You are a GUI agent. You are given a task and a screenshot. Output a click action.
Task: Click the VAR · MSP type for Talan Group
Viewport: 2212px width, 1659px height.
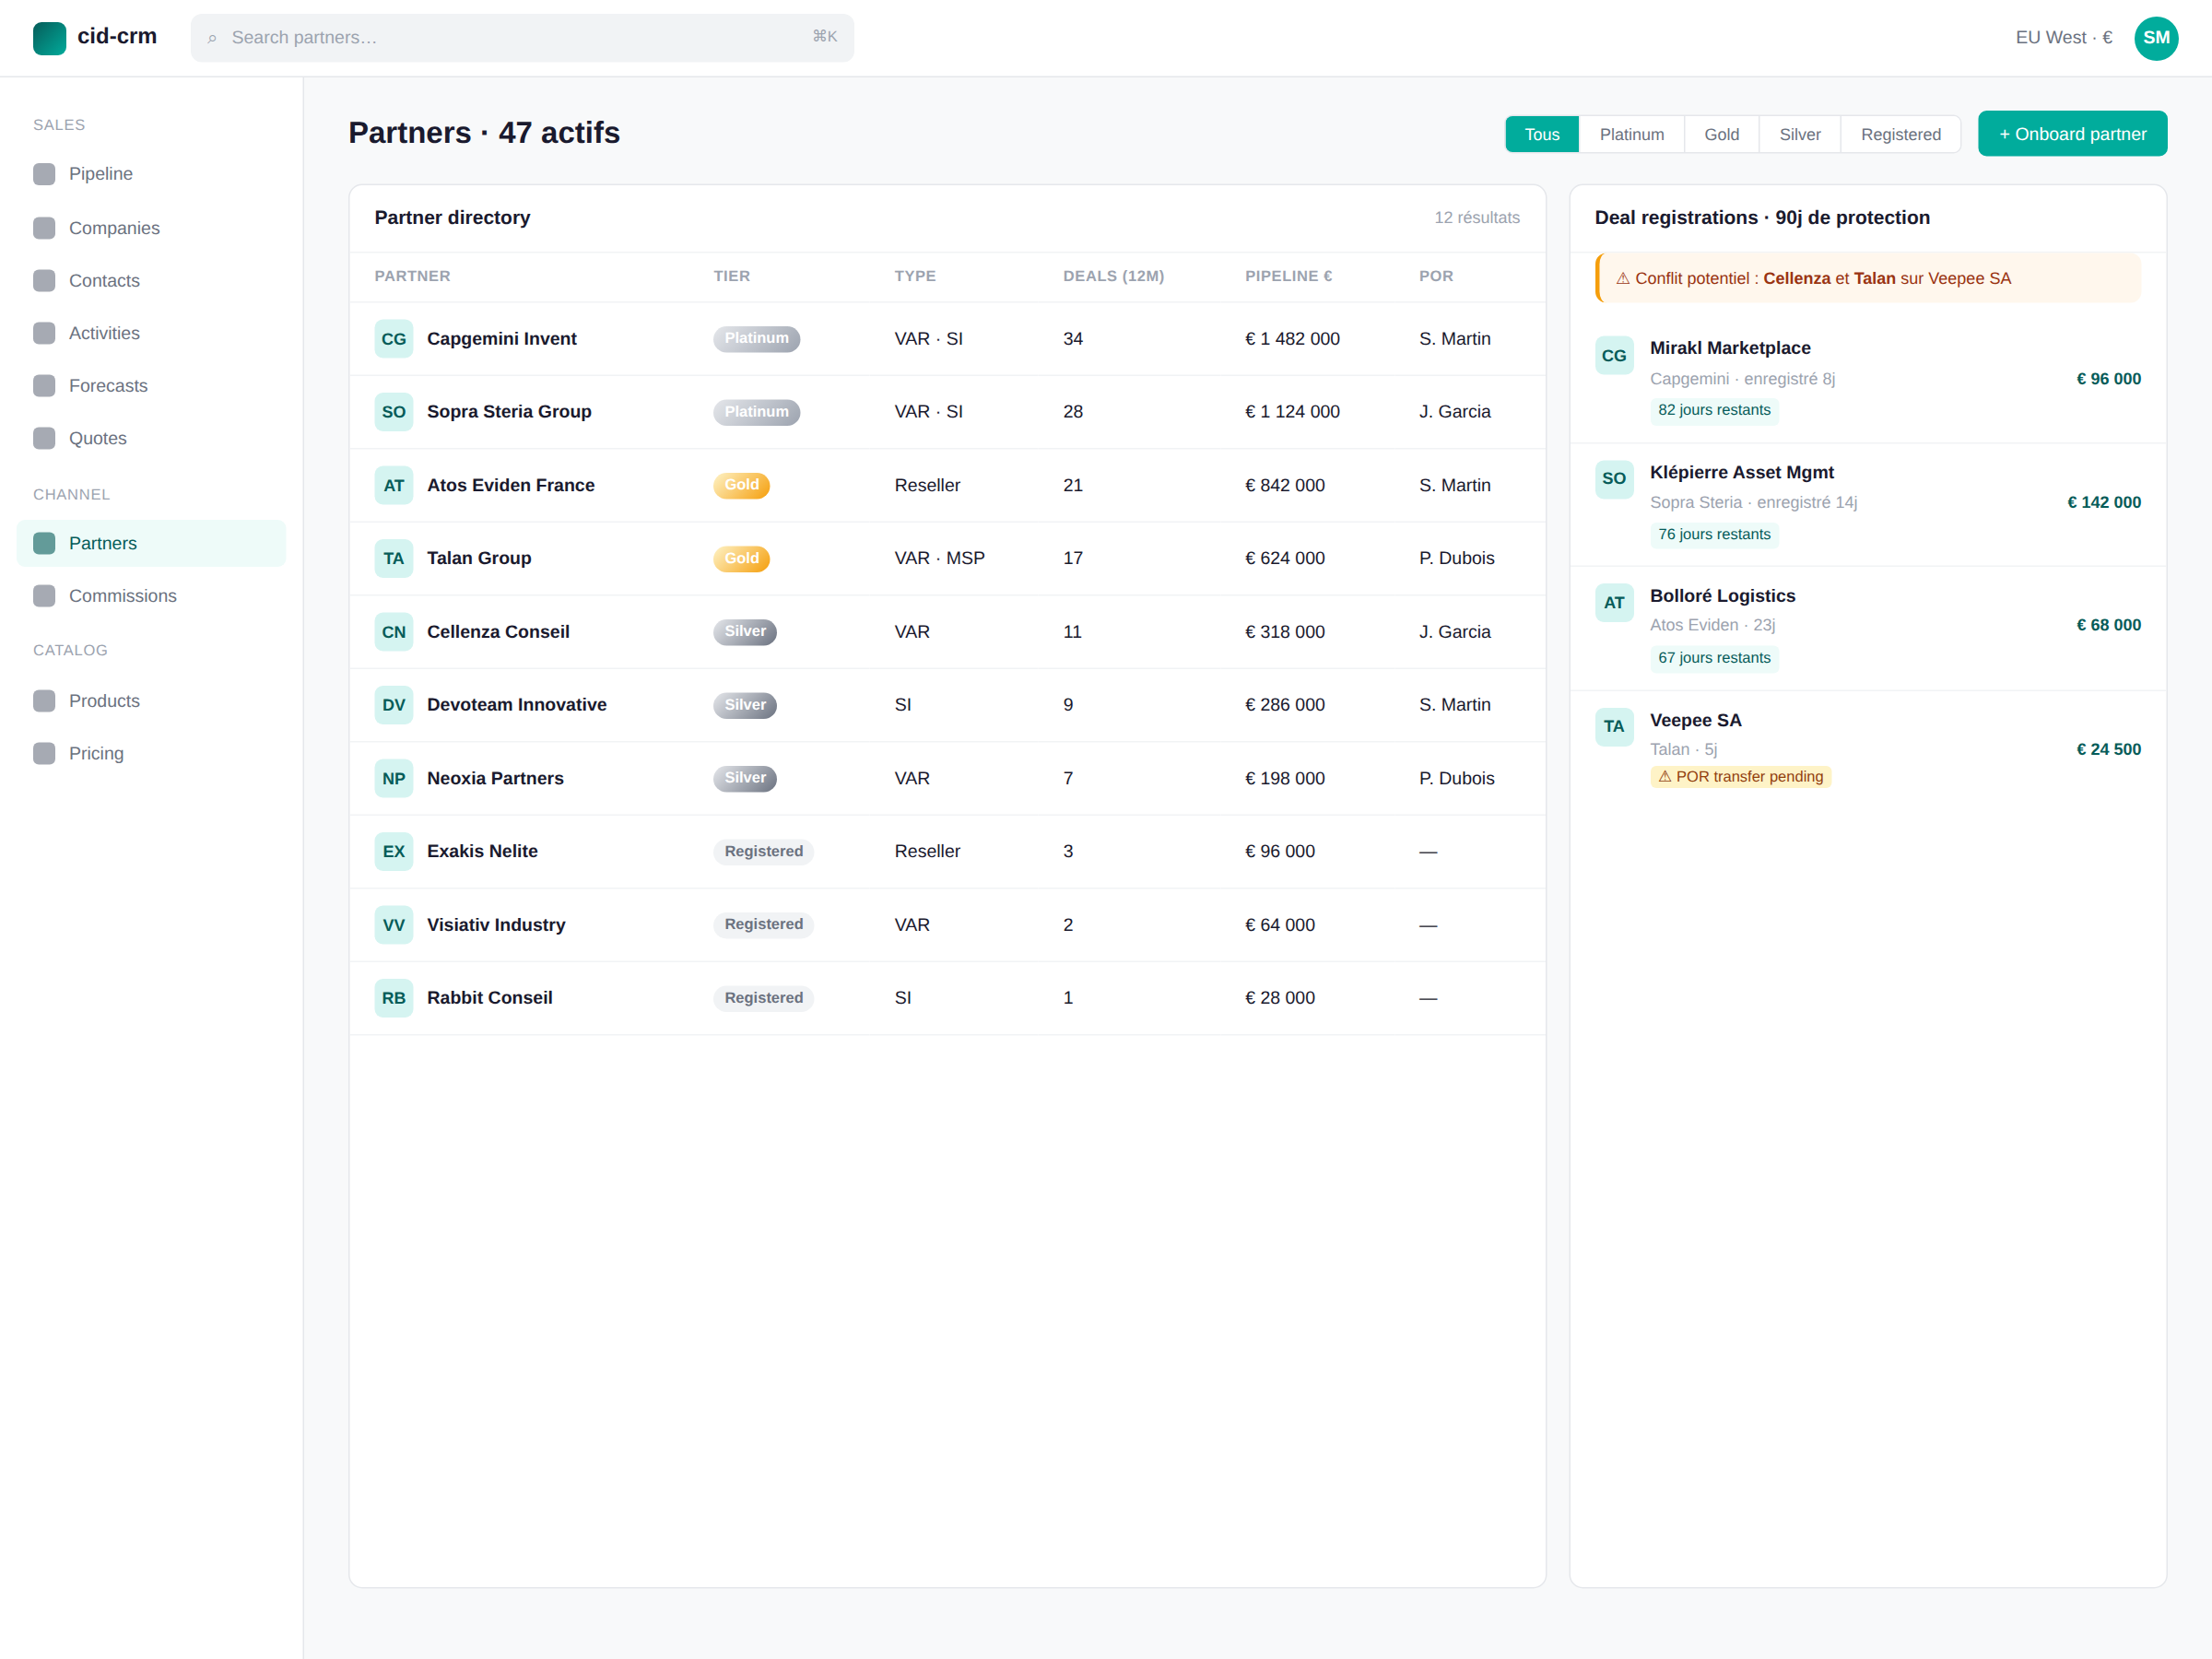pyautogui.click(x=939, y=558)
